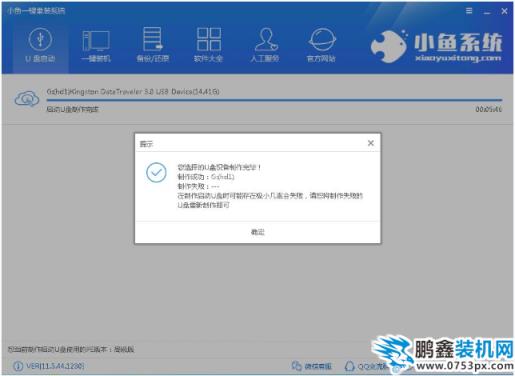Open the 一键装机 tab
Image resolution: width=515 pixels, height=376 pixels.
pyautogui.click(x=96, y=46)
